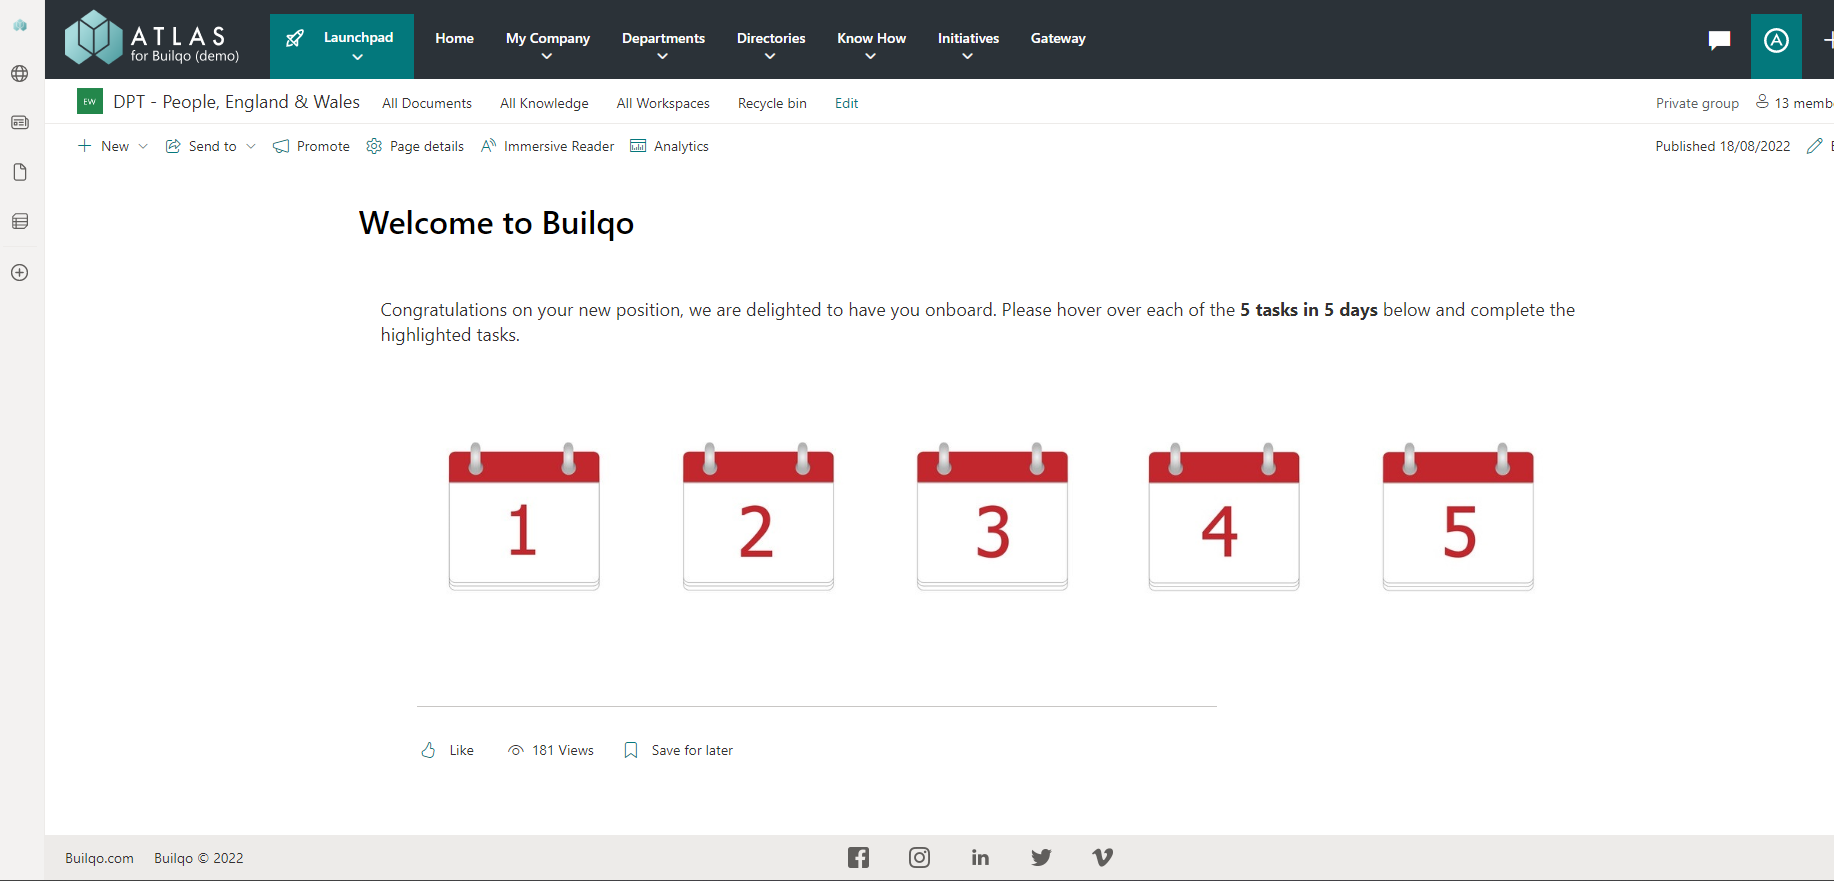Toggle Save for later bookmark
The height and width of the screenshot is (881, 1834).
tap(678, 750)
